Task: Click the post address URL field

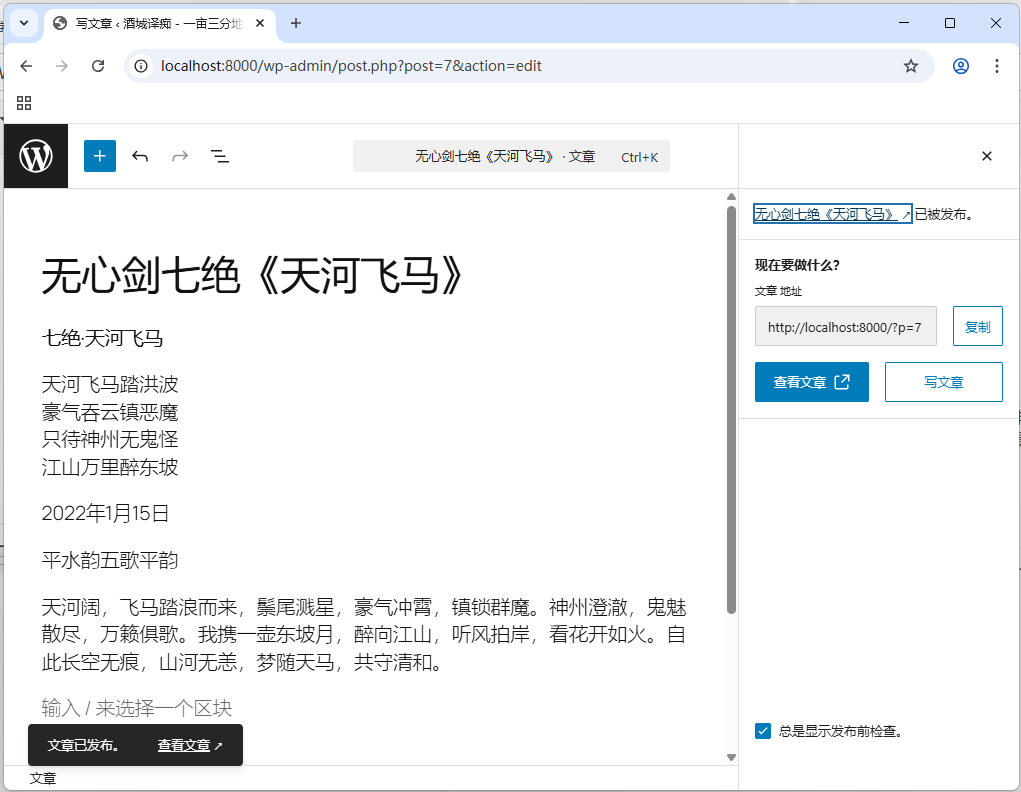Action: [845, 326]
